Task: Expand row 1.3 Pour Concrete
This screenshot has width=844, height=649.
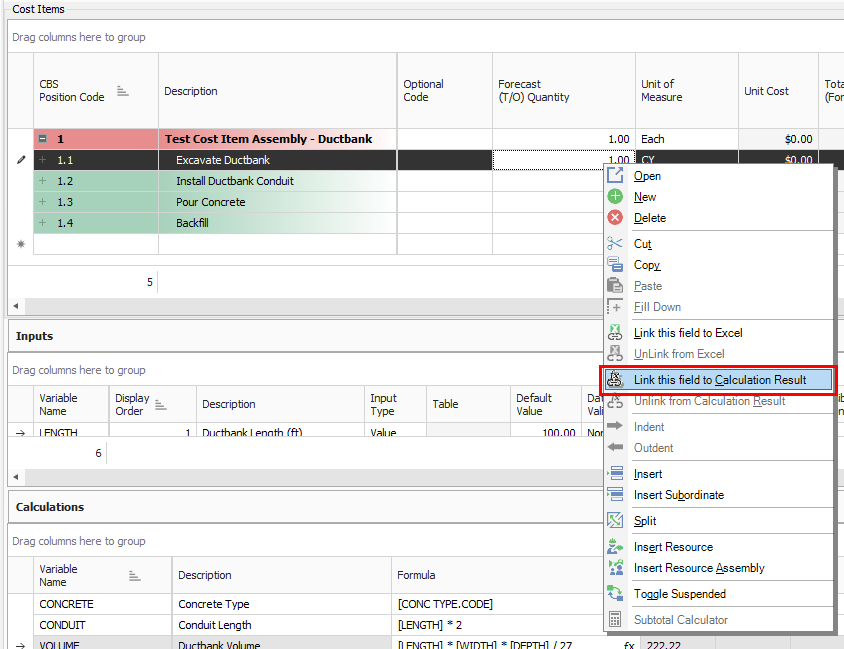Action: click(x=43, y=202)
